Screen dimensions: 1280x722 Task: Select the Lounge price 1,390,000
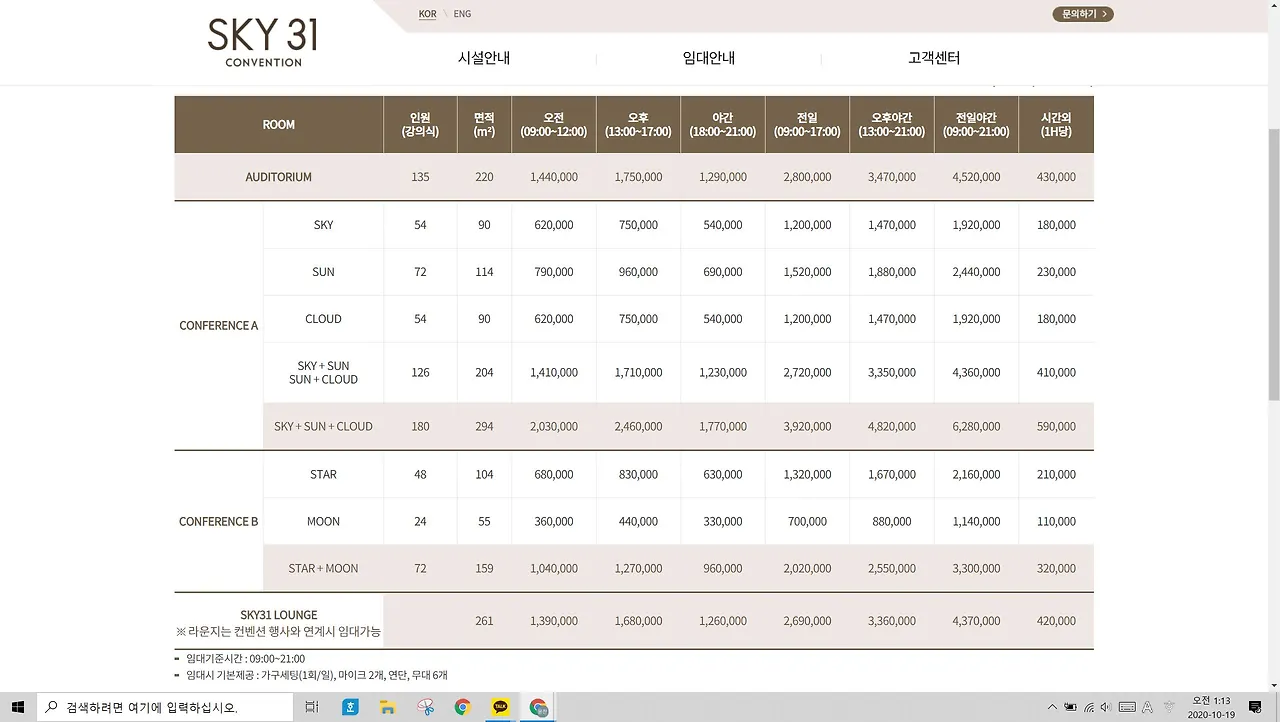tap(554, 621)
